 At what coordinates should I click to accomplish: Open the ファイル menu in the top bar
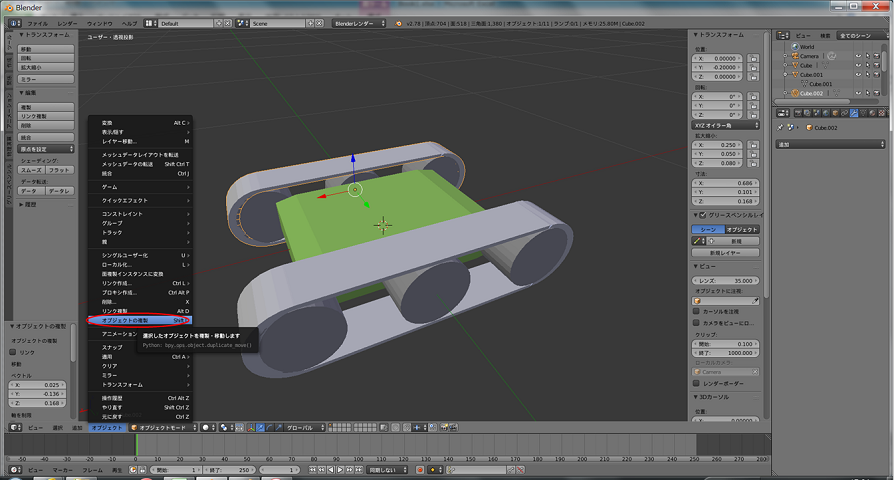tap(37, 22)
